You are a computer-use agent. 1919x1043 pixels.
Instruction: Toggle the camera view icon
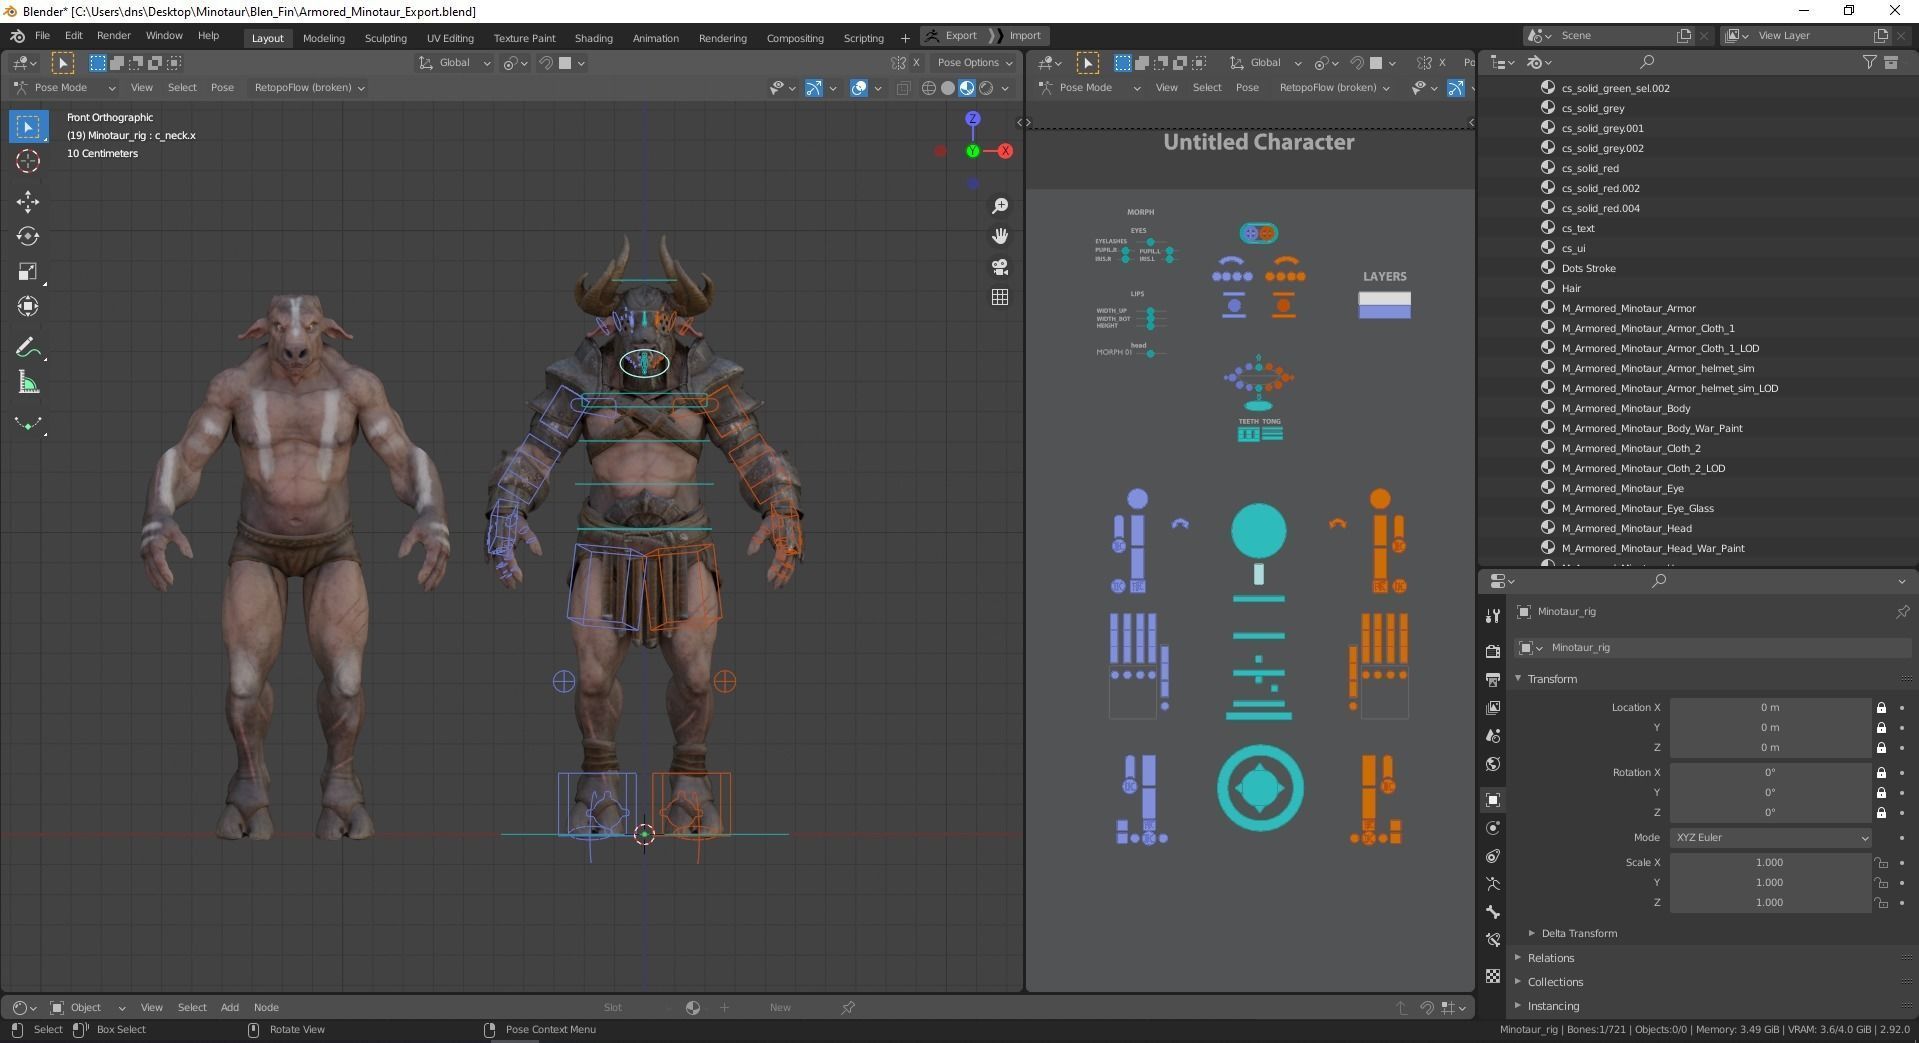[x=999, y=267]
